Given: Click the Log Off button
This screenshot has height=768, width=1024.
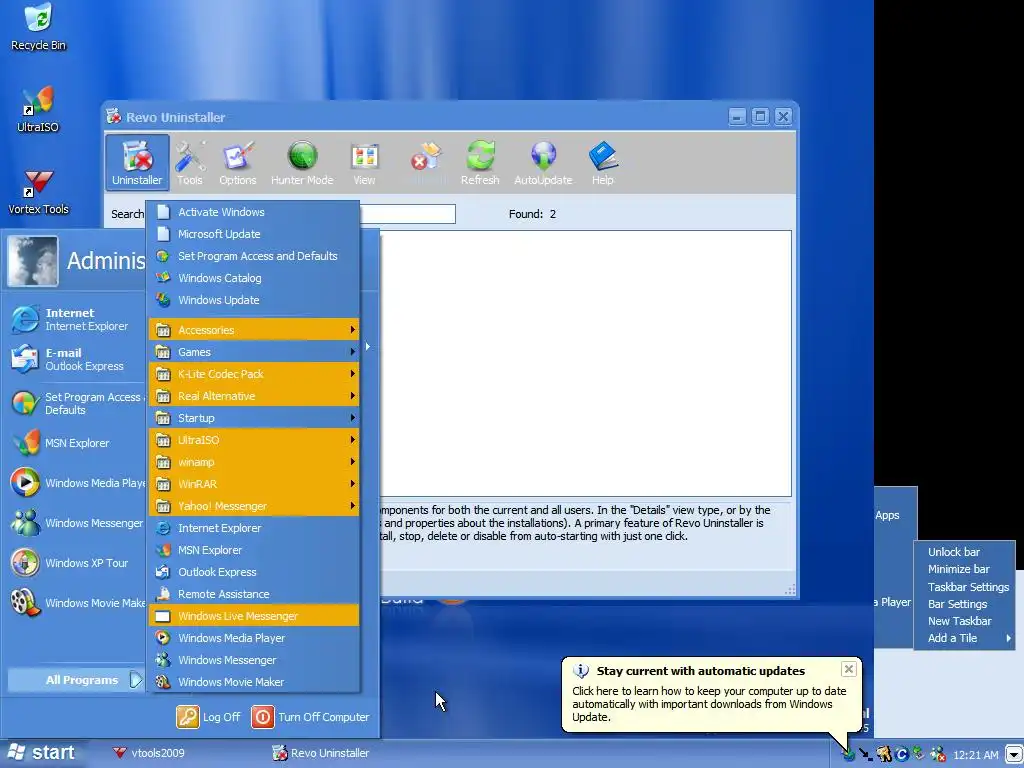Looking at the screenshot, I should (209, 716).
